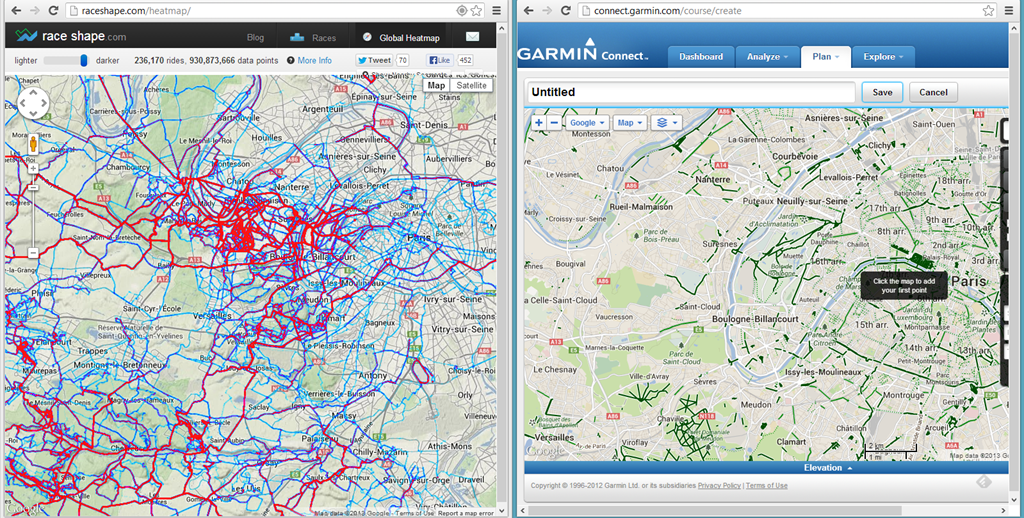The image size is (1024, 518).
Task: Zoom in on the raceshape heatmap
Action: click(33, 169)
